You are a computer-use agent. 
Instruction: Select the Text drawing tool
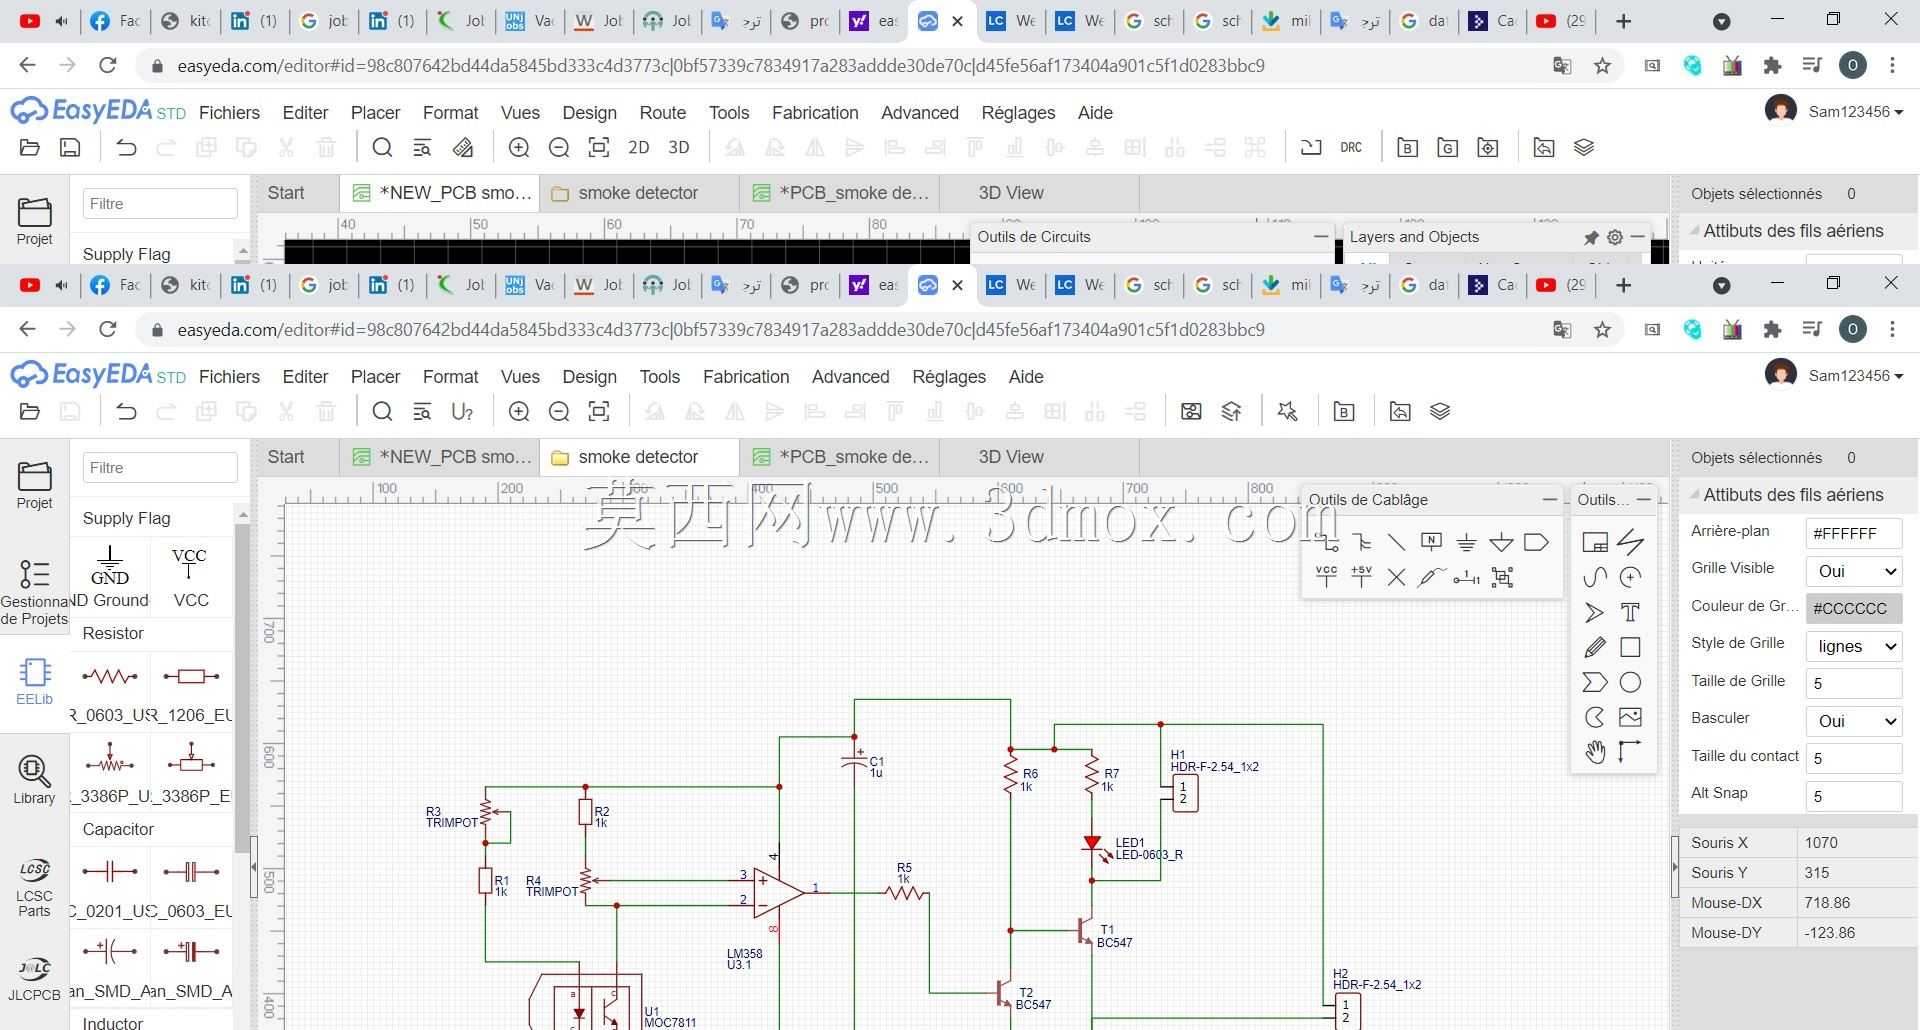[x=1630, y=612]
